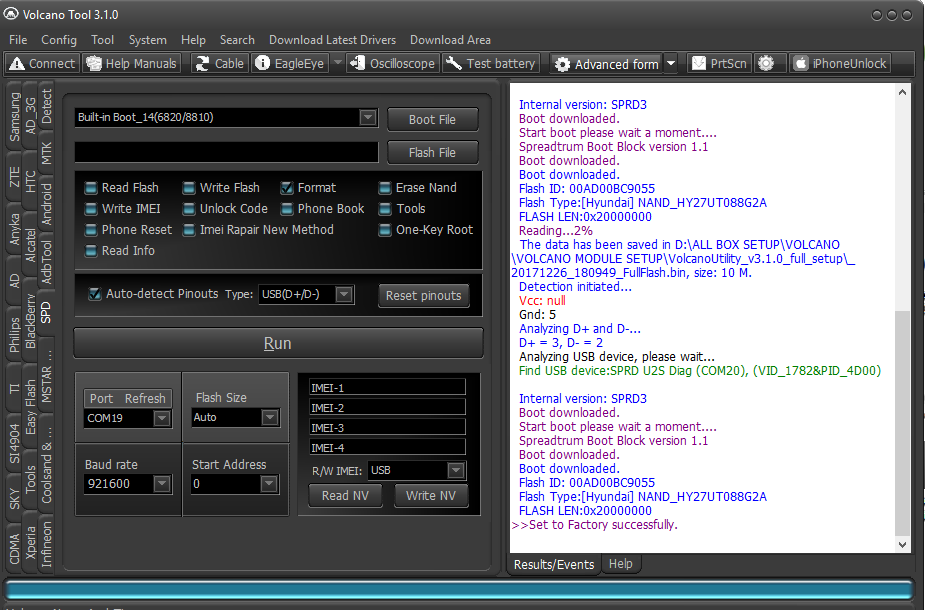This screenshot has width=925, height=610.
Task: Click the log scrollbar up arrow
Action: point(902,92)
